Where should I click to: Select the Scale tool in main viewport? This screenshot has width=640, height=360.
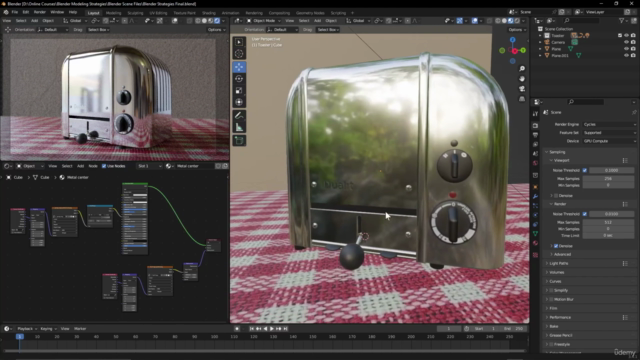(x=239, y=90)
